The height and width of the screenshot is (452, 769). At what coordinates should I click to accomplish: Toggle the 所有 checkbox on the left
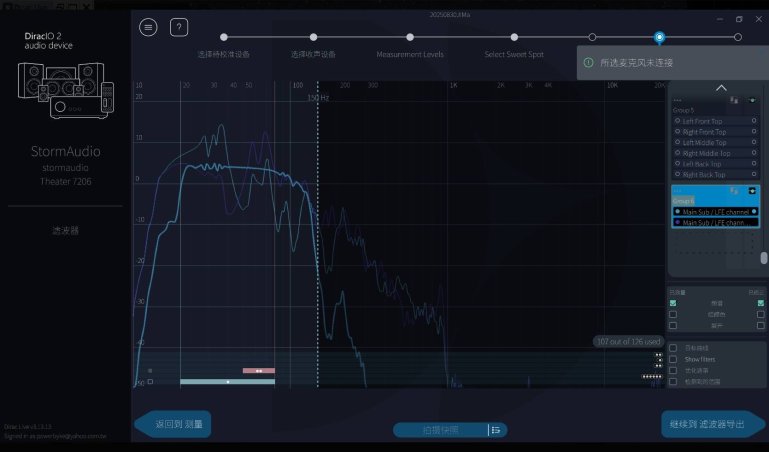[x=673, y=303]
